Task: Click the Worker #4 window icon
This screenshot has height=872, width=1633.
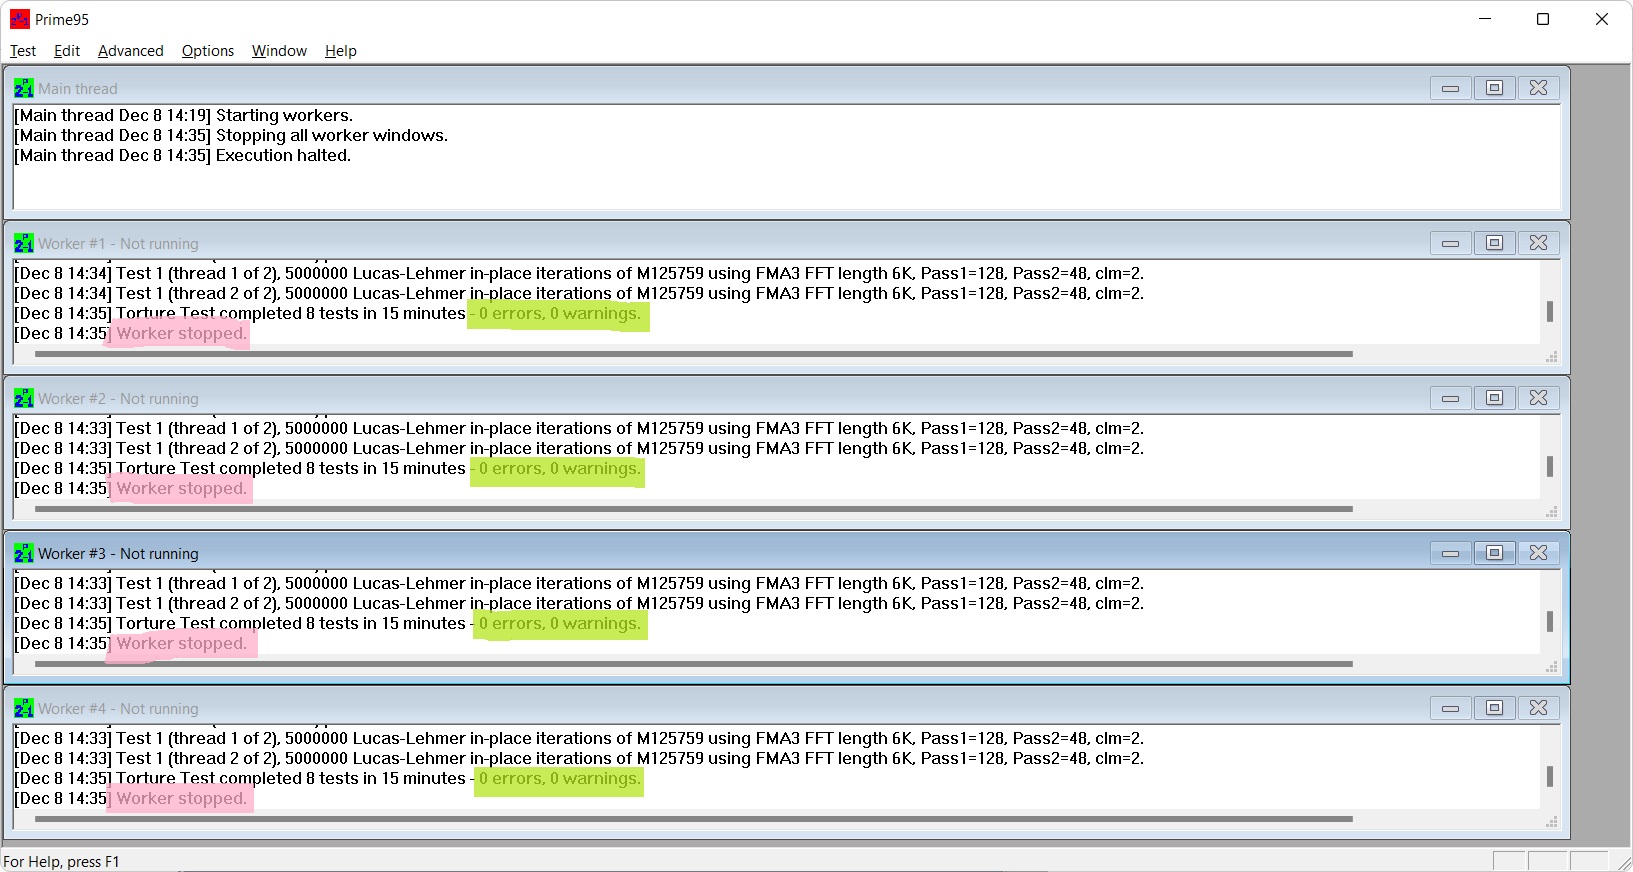Action: click(x=23, y=708)
